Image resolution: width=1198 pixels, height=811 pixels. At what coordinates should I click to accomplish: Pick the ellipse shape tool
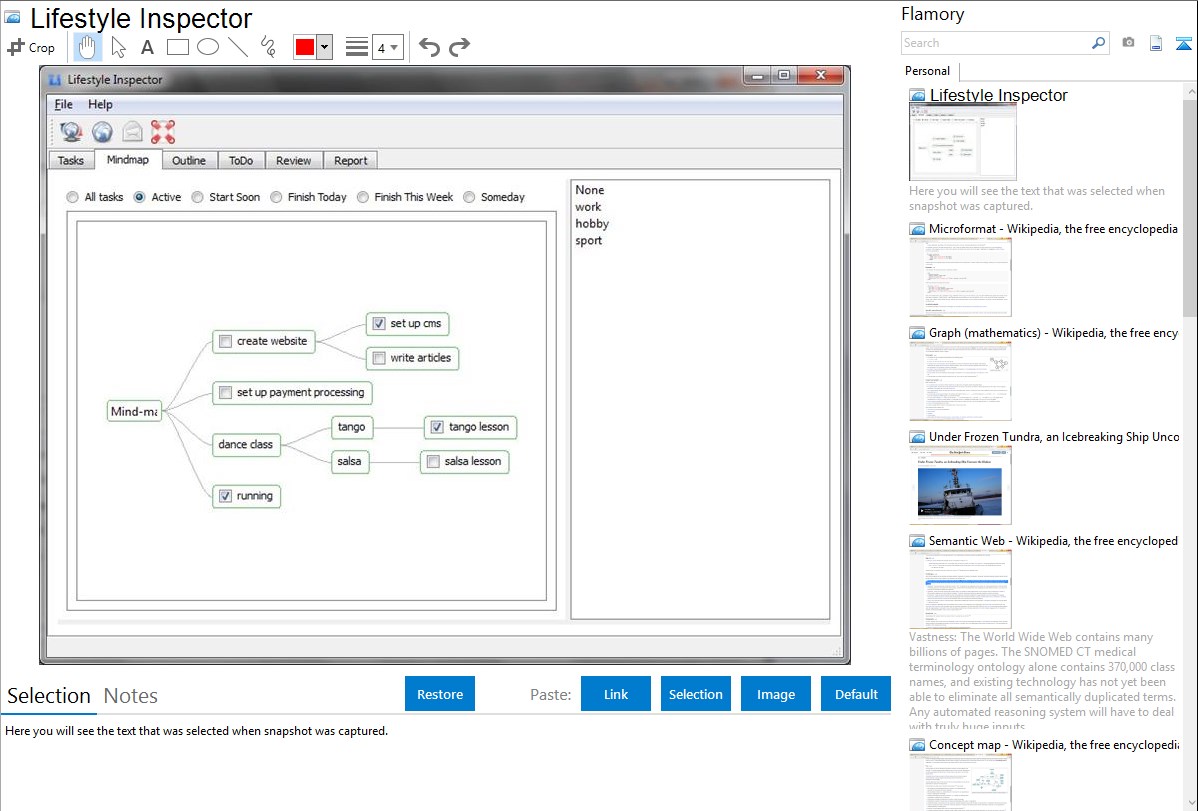click(x=207, y=47)
